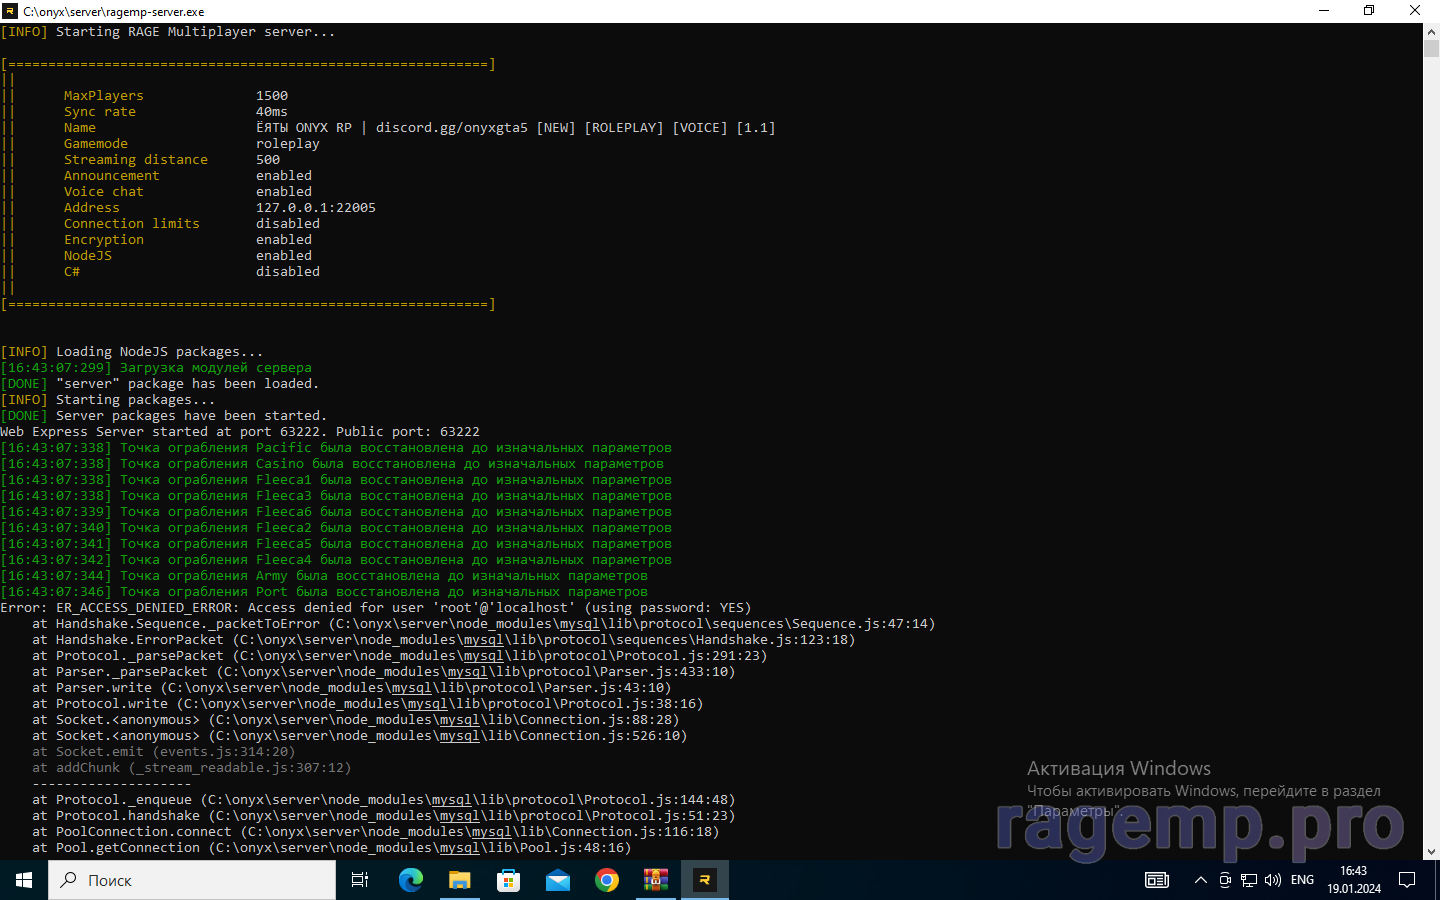Click the scrollbar down arrow in console
1440x900 pixels.
(1431, 851)
